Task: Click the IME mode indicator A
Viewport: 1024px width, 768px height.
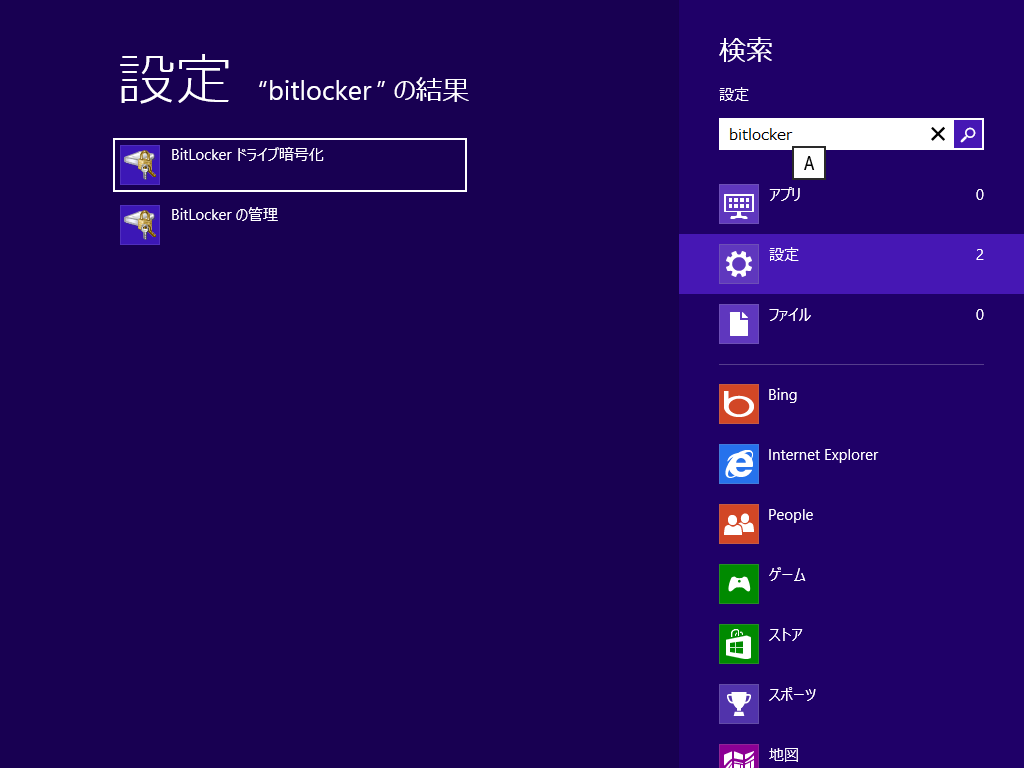Action: [x=808, y=163]
